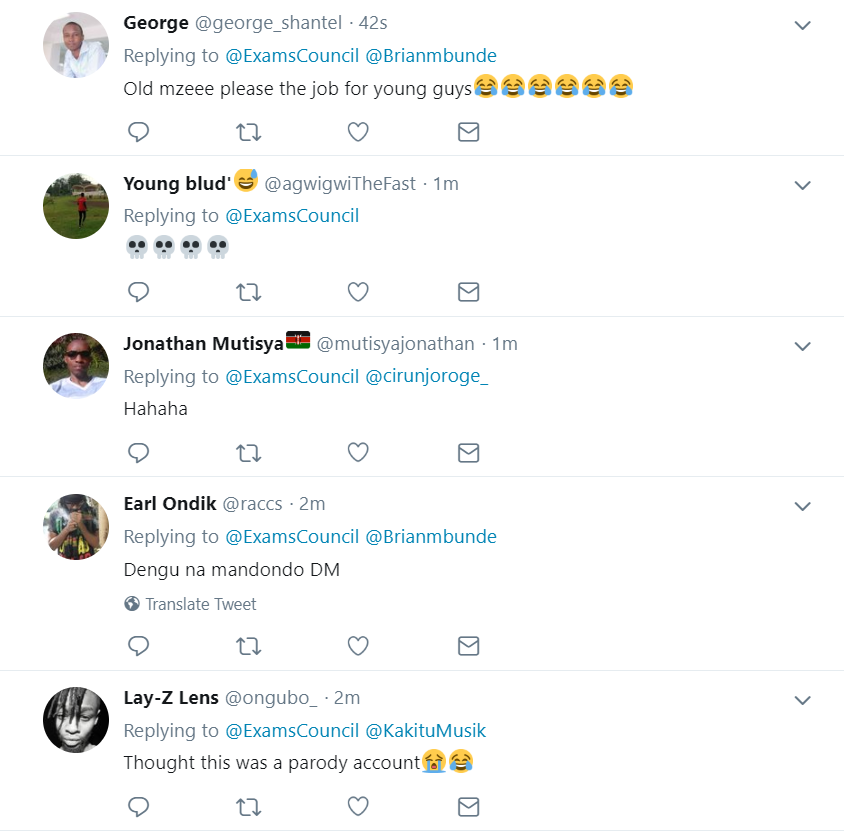Send Jonathan Mutisya's tweet via DM icon
Image resolution: width=844 pixels, height=831 pixels.
(x=468, y=452)
